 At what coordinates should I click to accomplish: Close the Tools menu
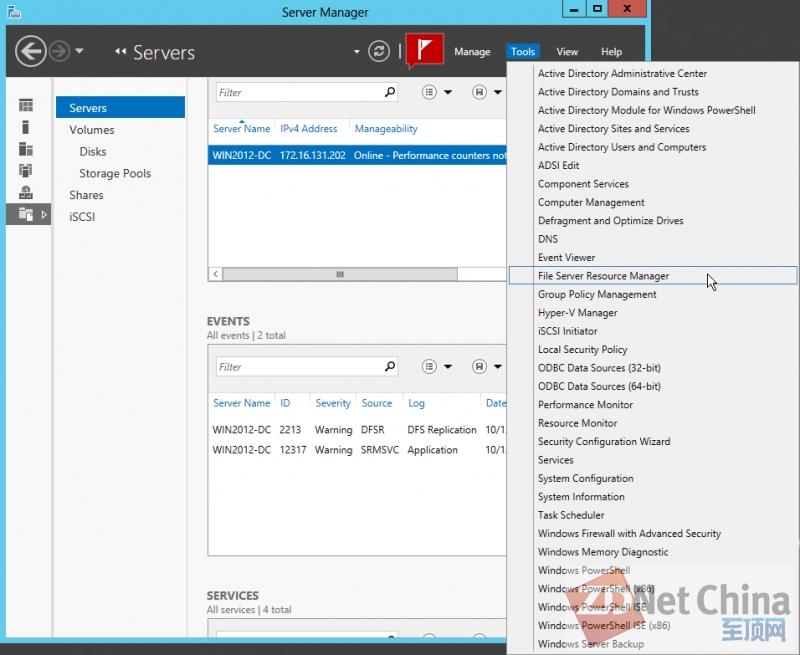pos(523,52)
